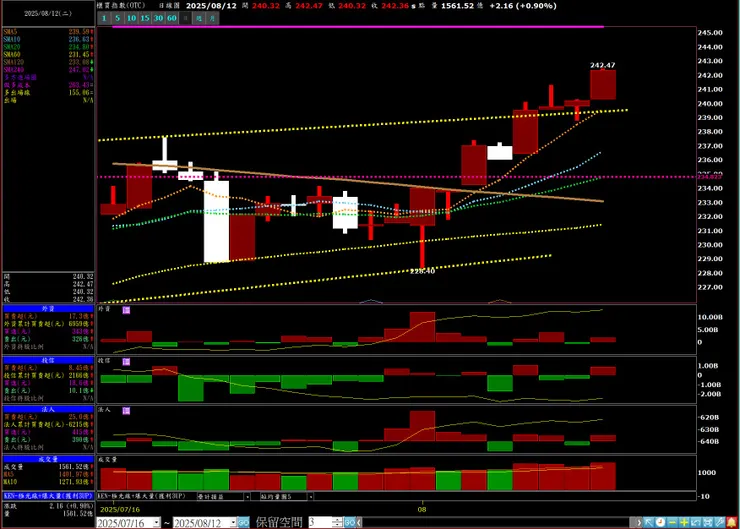Select the 60-minute timeframe button
Viewport: 740px width, 529px height.
172,18
